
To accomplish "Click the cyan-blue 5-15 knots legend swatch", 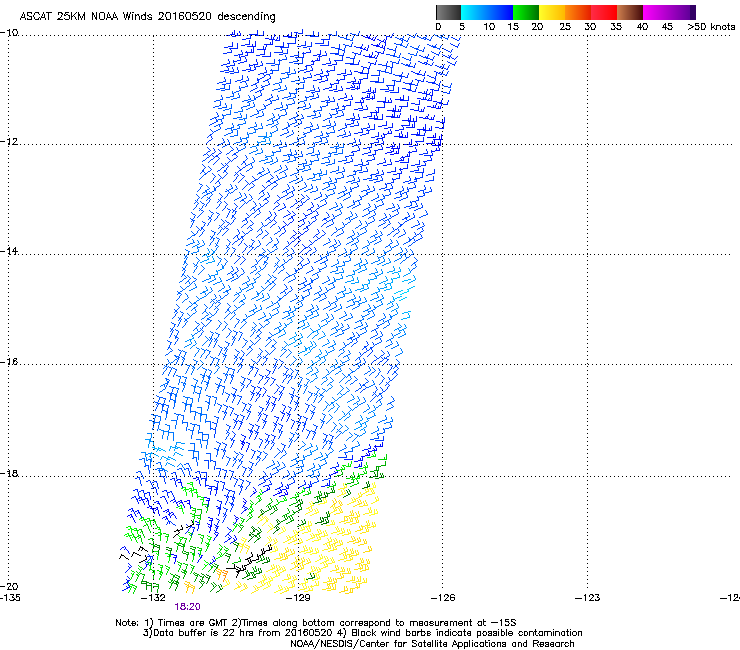I will 487,12.
